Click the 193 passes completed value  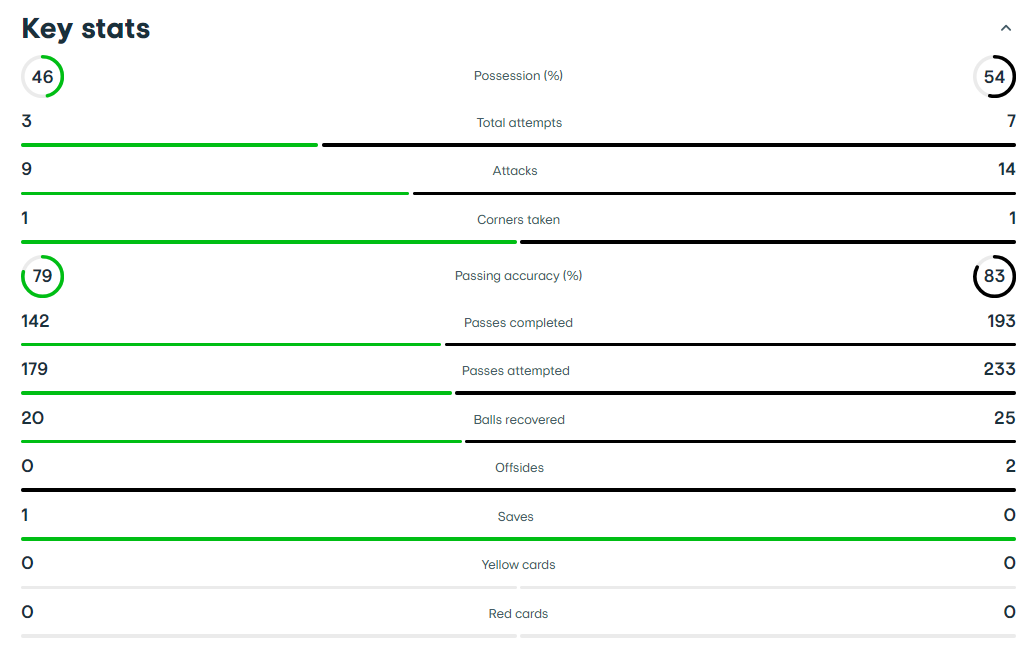(1001, 321)
